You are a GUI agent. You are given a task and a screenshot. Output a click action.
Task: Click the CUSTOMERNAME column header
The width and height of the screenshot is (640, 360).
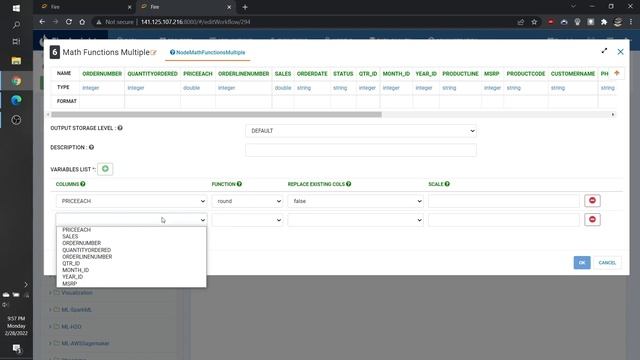coord(573,74)
